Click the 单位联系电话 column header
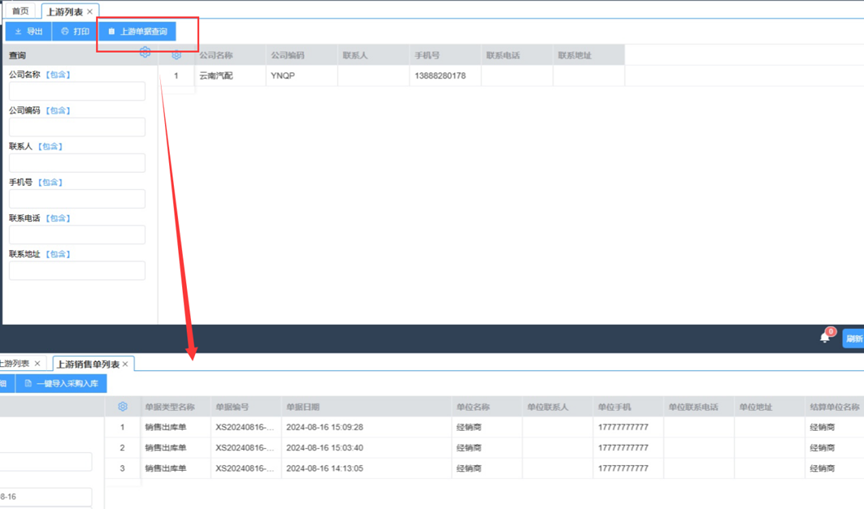This screenshot has height=509, width=864. coord(699,407)
